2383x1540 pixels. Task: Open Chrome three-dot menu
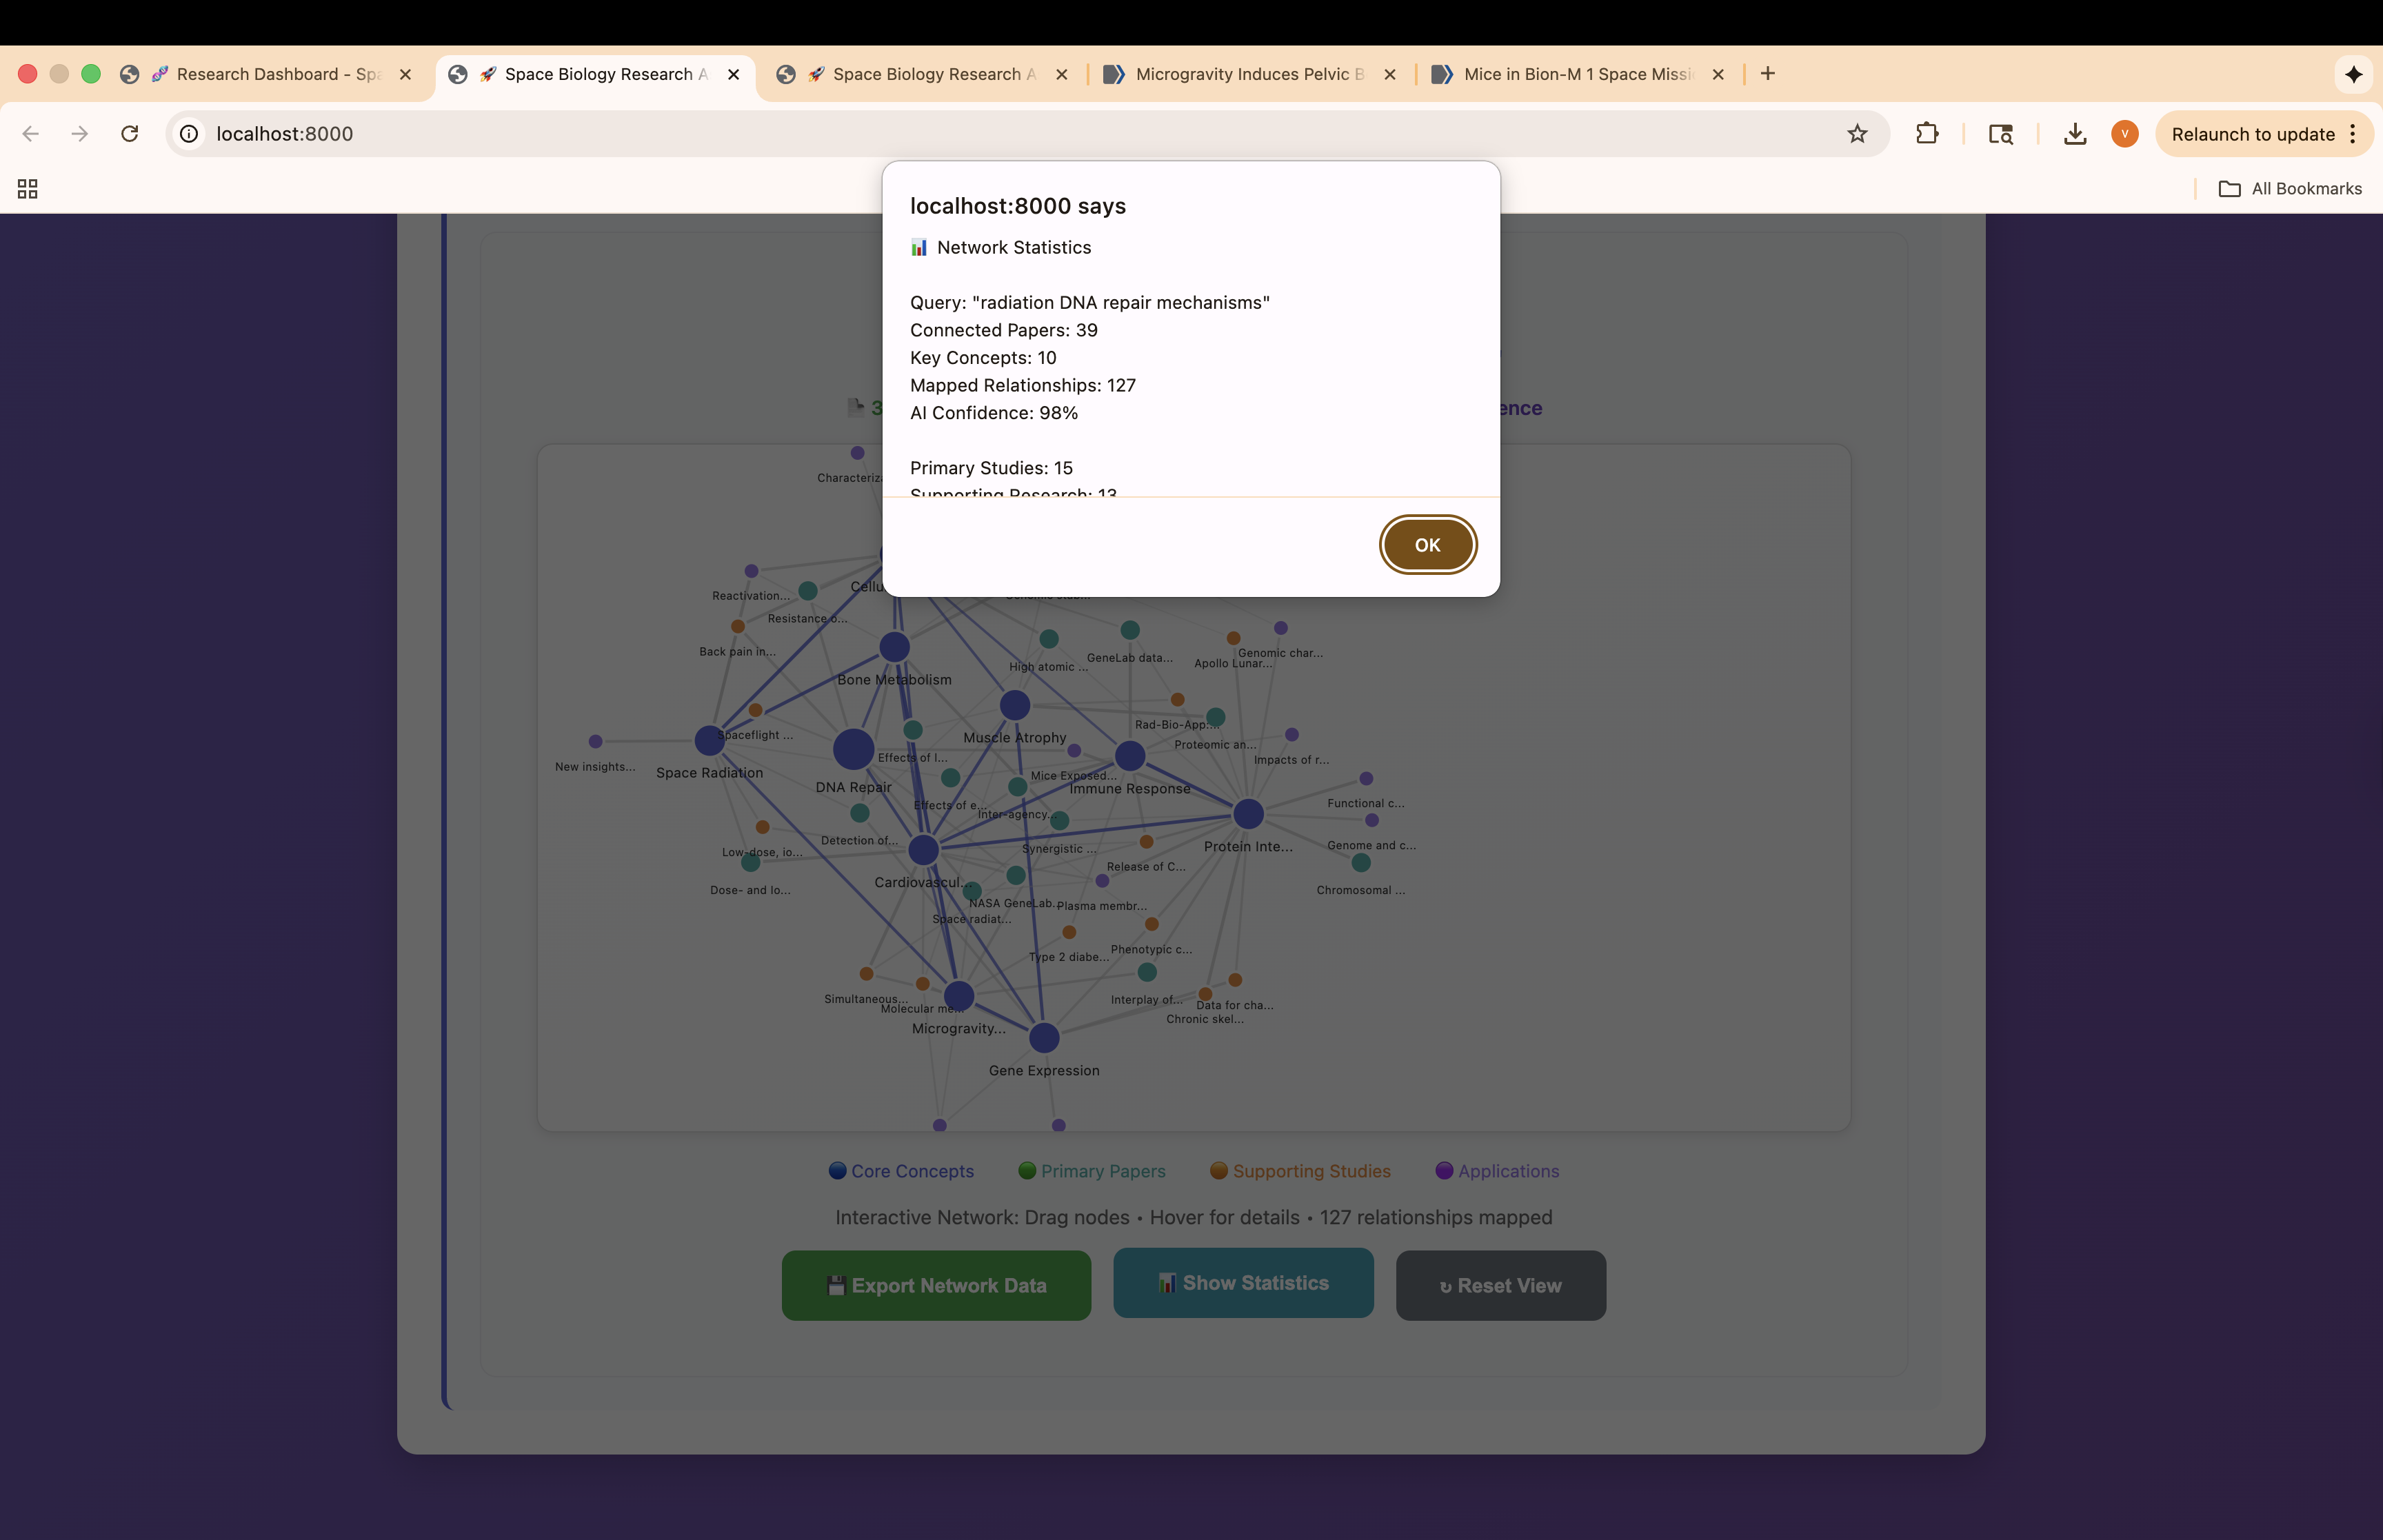2353,134
